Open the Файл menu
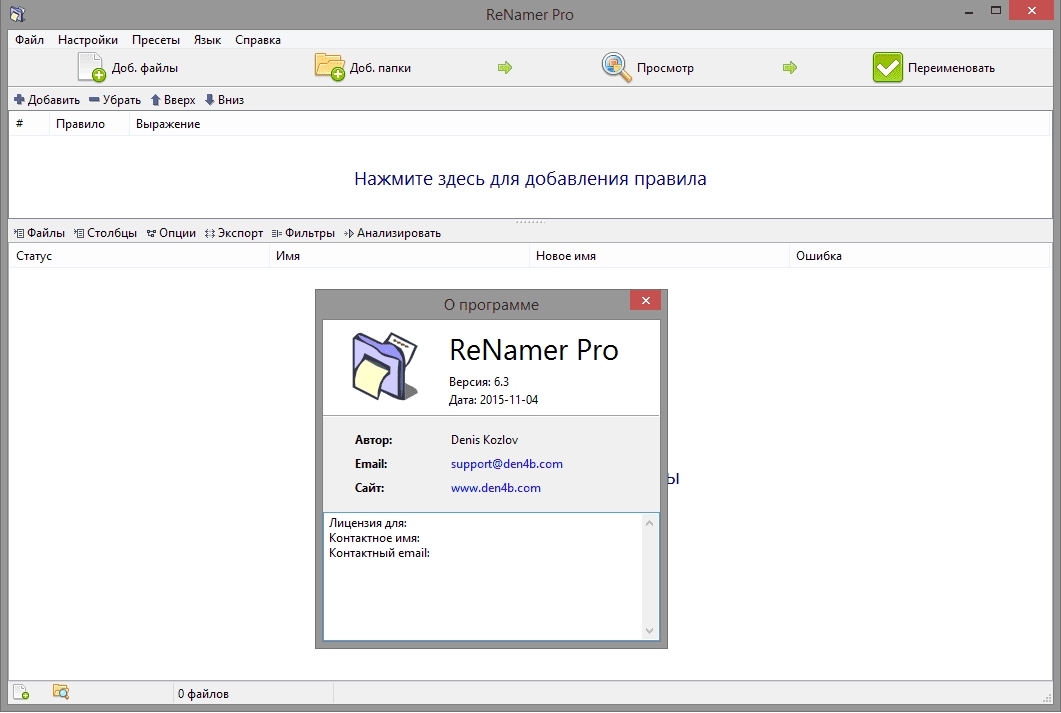The image size is (1061, 713). click(x=30, y=40)
